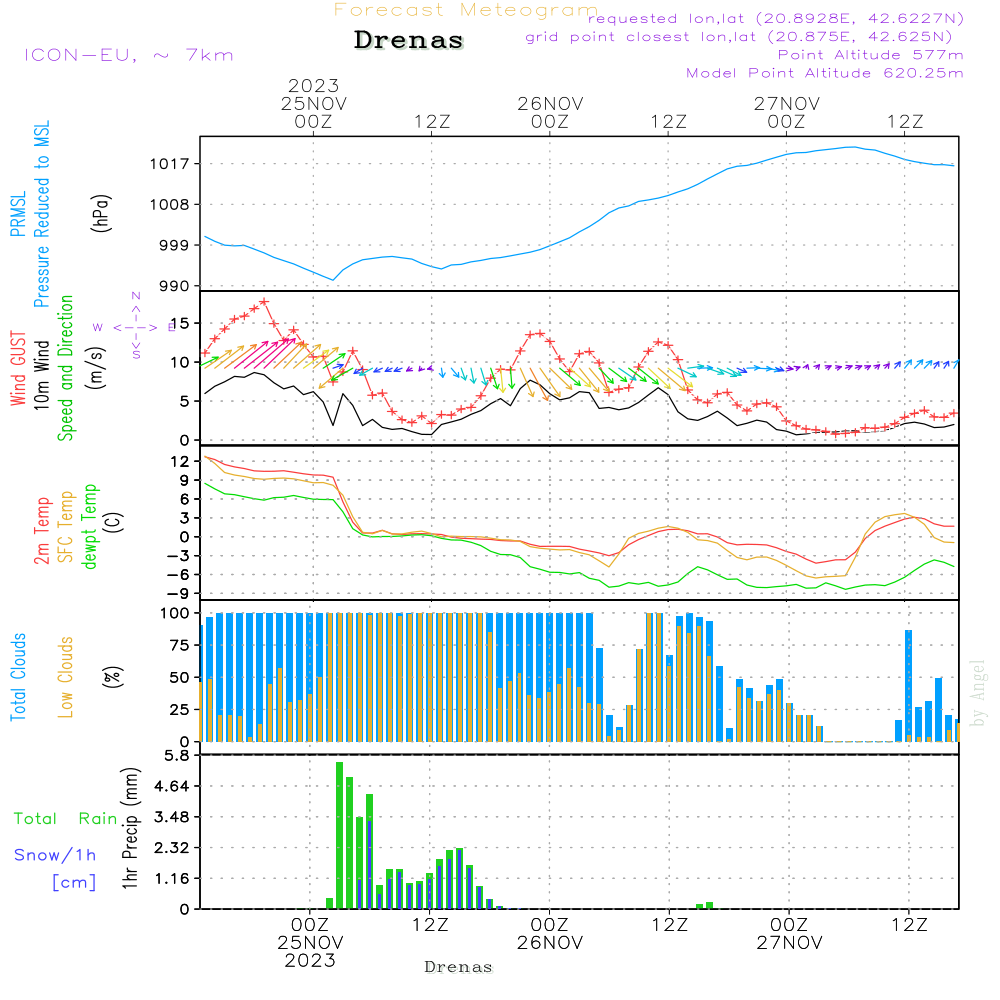Image resolution: width=1000 pixels, height=1000 pixels.
Task: Select the blue "Total Clouds" label
Action: (x=18, y=677)
